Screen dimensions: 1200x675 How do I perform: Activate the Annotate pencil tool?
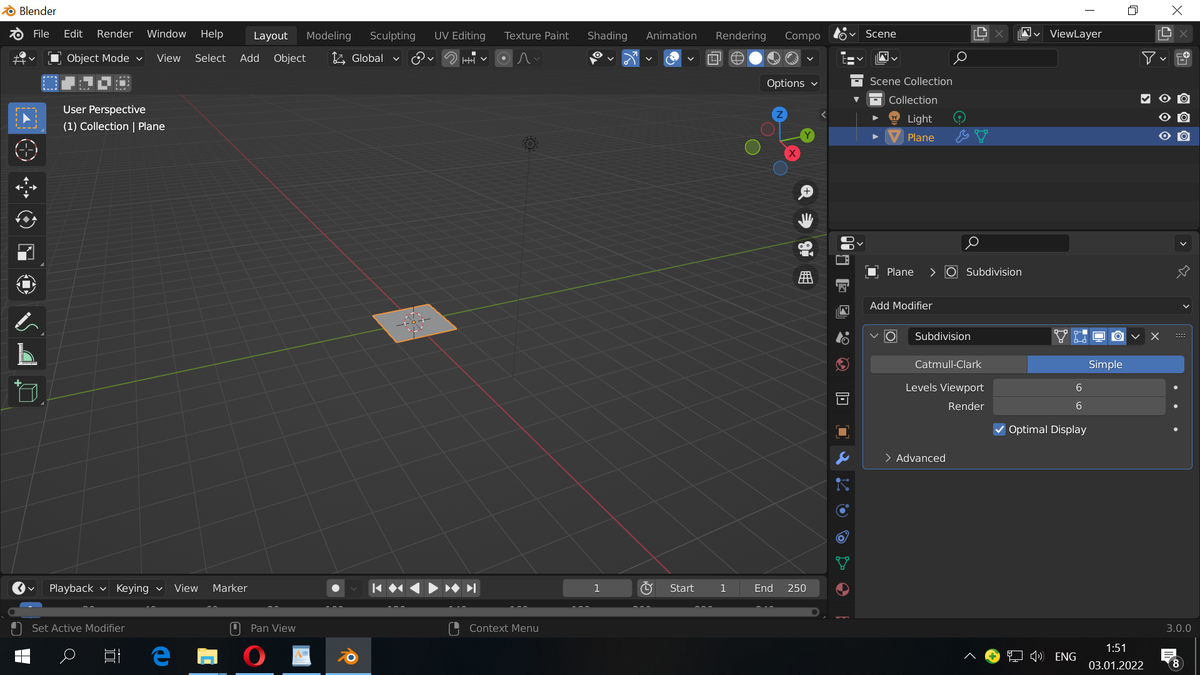tap(27, 322)
